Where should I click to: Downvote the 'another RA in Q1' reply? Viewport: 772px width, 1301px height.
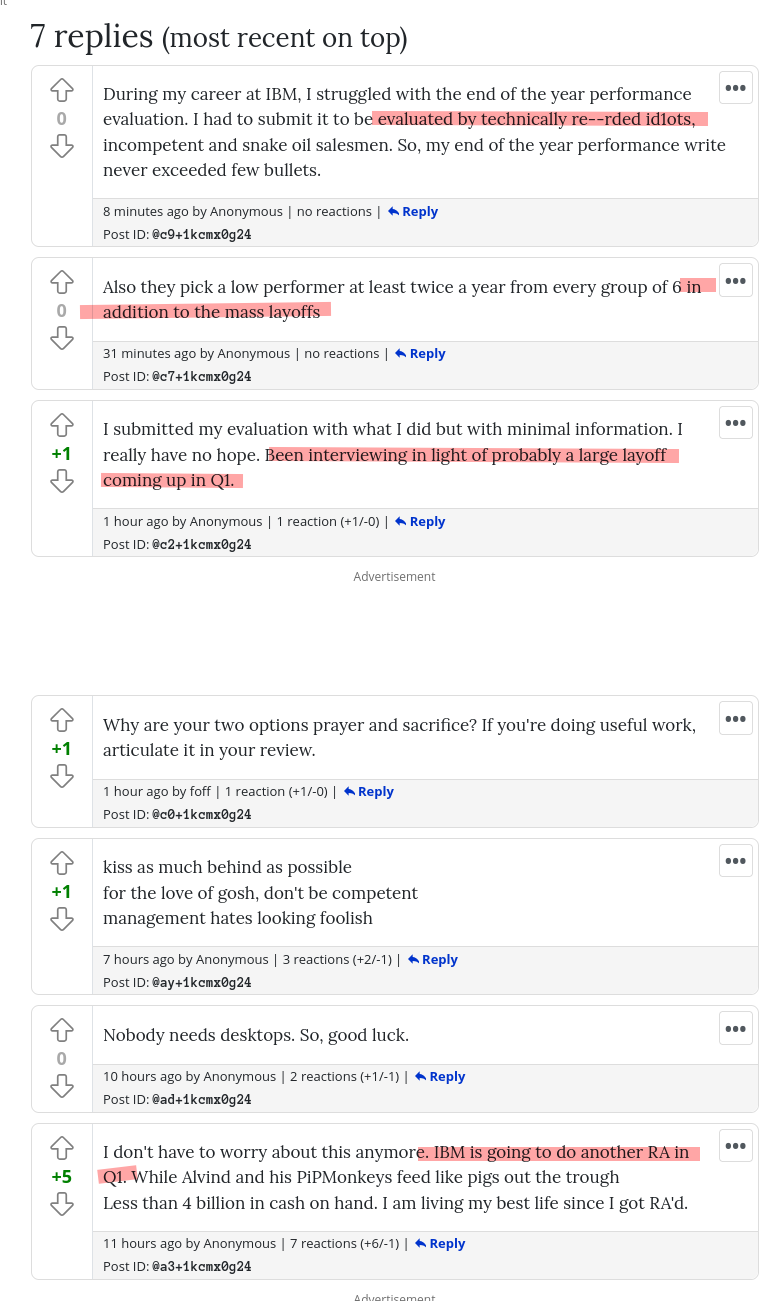(x=62, y=1204)
